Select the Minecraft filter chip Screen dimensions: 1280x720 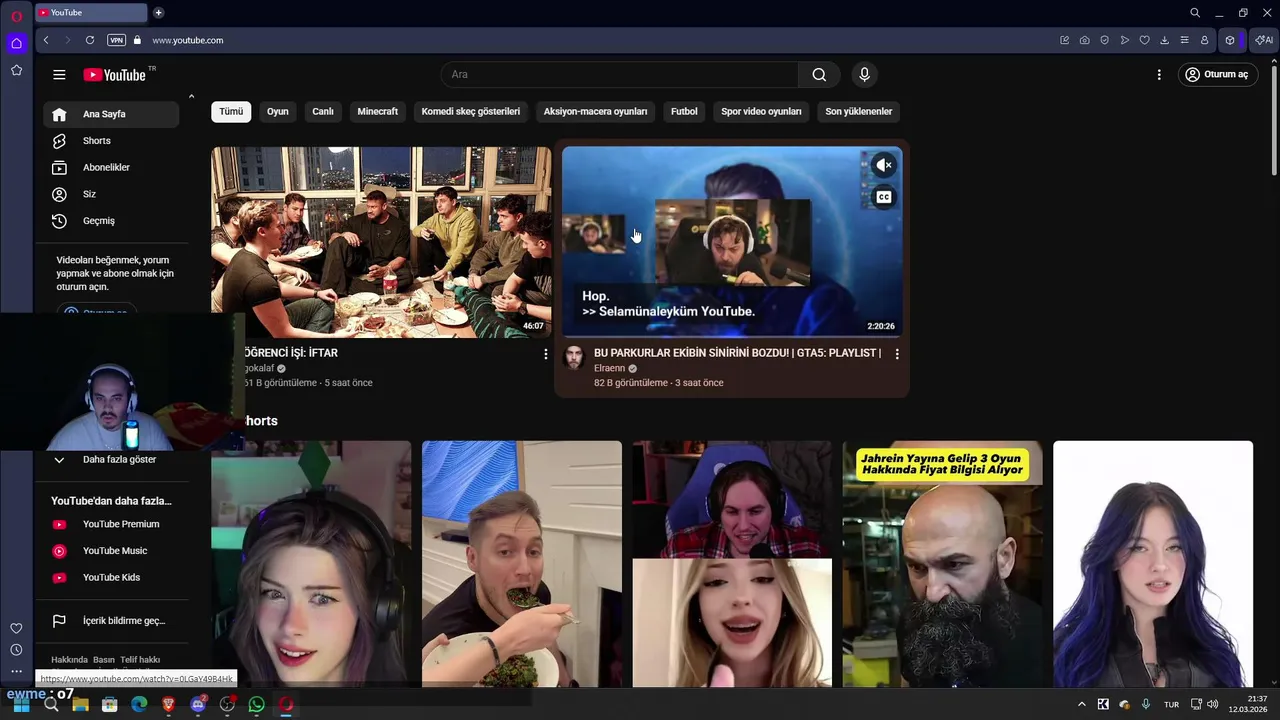click(x=378, y=112)
